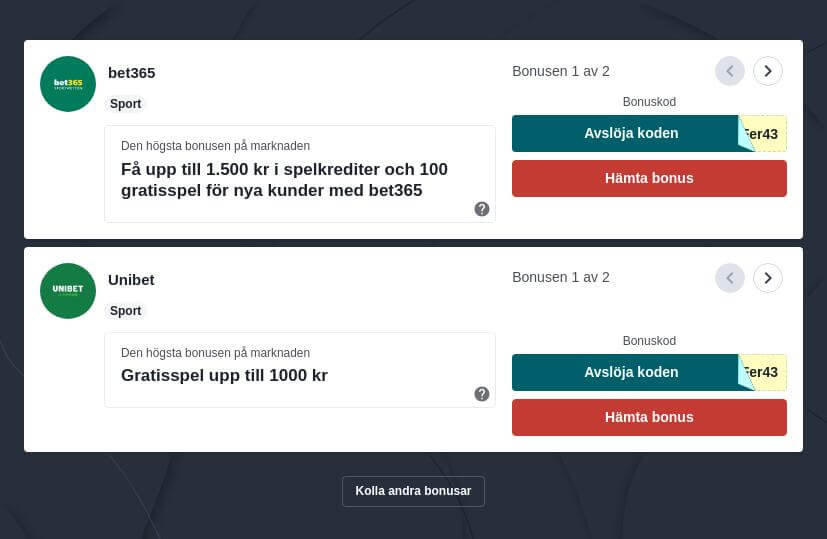Go to previous bet365 bonus arrow
827x539 pixels.
coord(730,71)
